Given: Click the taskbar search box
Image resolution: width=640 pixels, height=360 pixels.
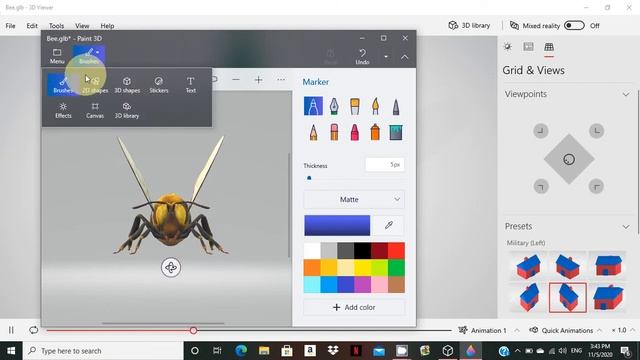Looking at the screenshot, I should click(x=103, y=351).
